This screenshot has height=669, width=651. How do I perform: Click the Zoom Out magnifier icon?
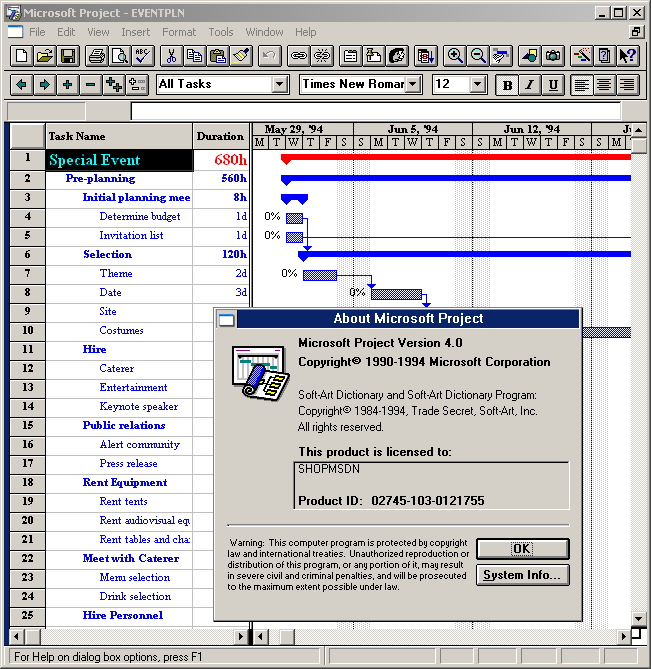coord(478,56)
